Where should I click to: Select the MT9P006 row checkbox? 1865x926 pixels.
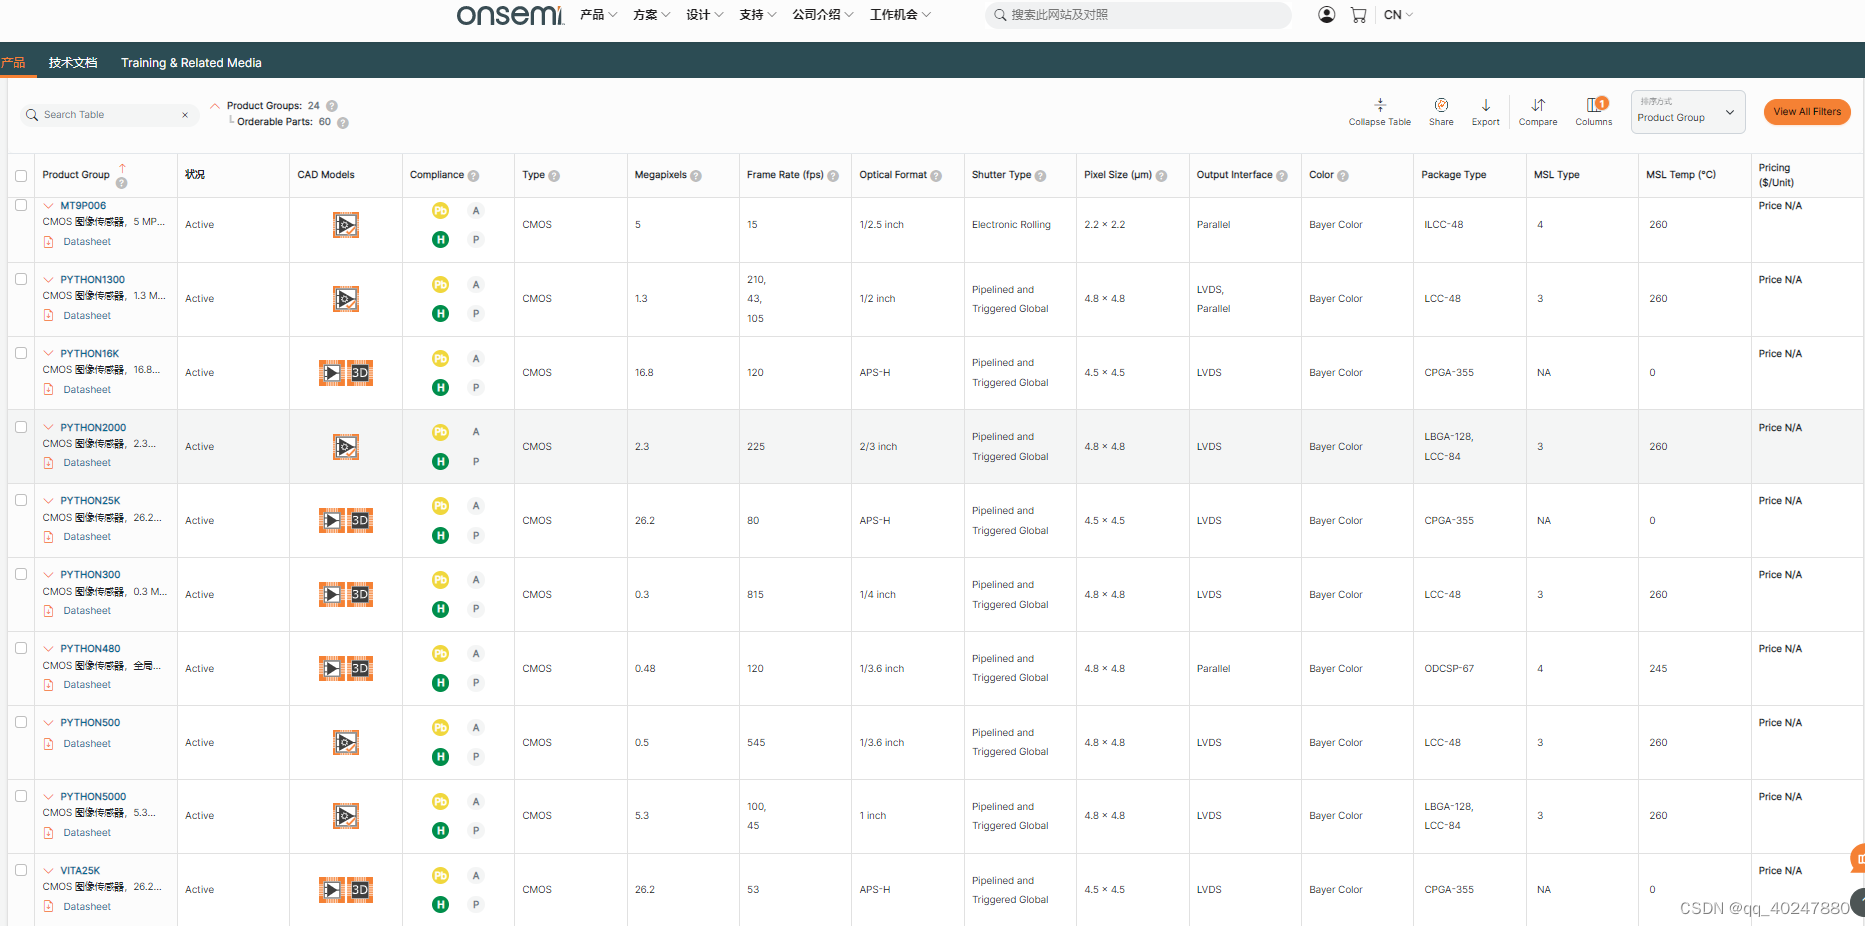(21, 205)
